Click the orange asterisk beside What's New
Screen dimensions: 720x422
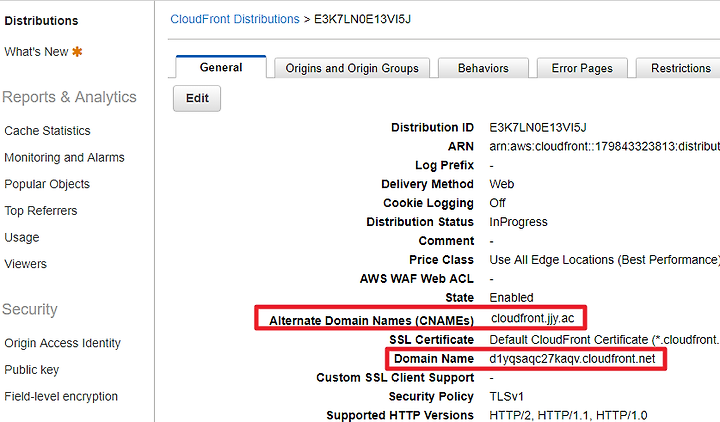tap(77, 52)
